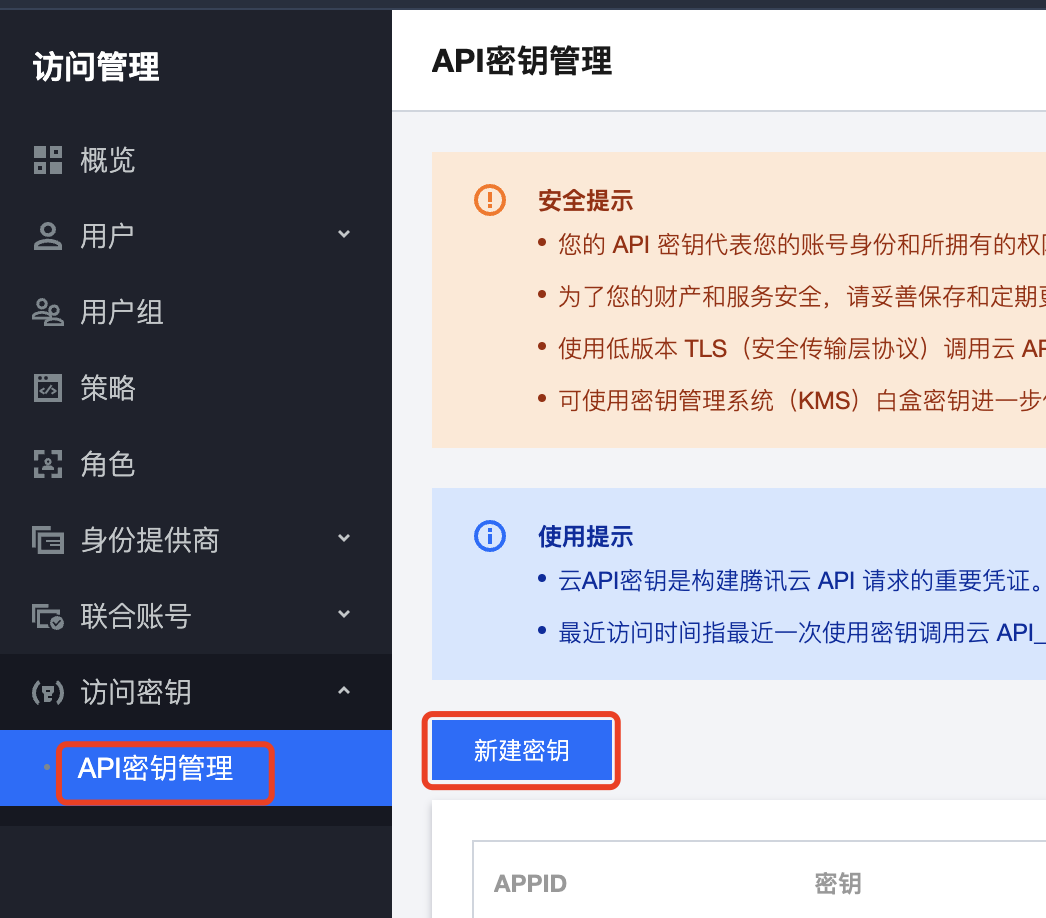This screenshot has width=1046, height=918.
Task: Open the API密钥管理 sidebar item
Action: tap(156, 768)
